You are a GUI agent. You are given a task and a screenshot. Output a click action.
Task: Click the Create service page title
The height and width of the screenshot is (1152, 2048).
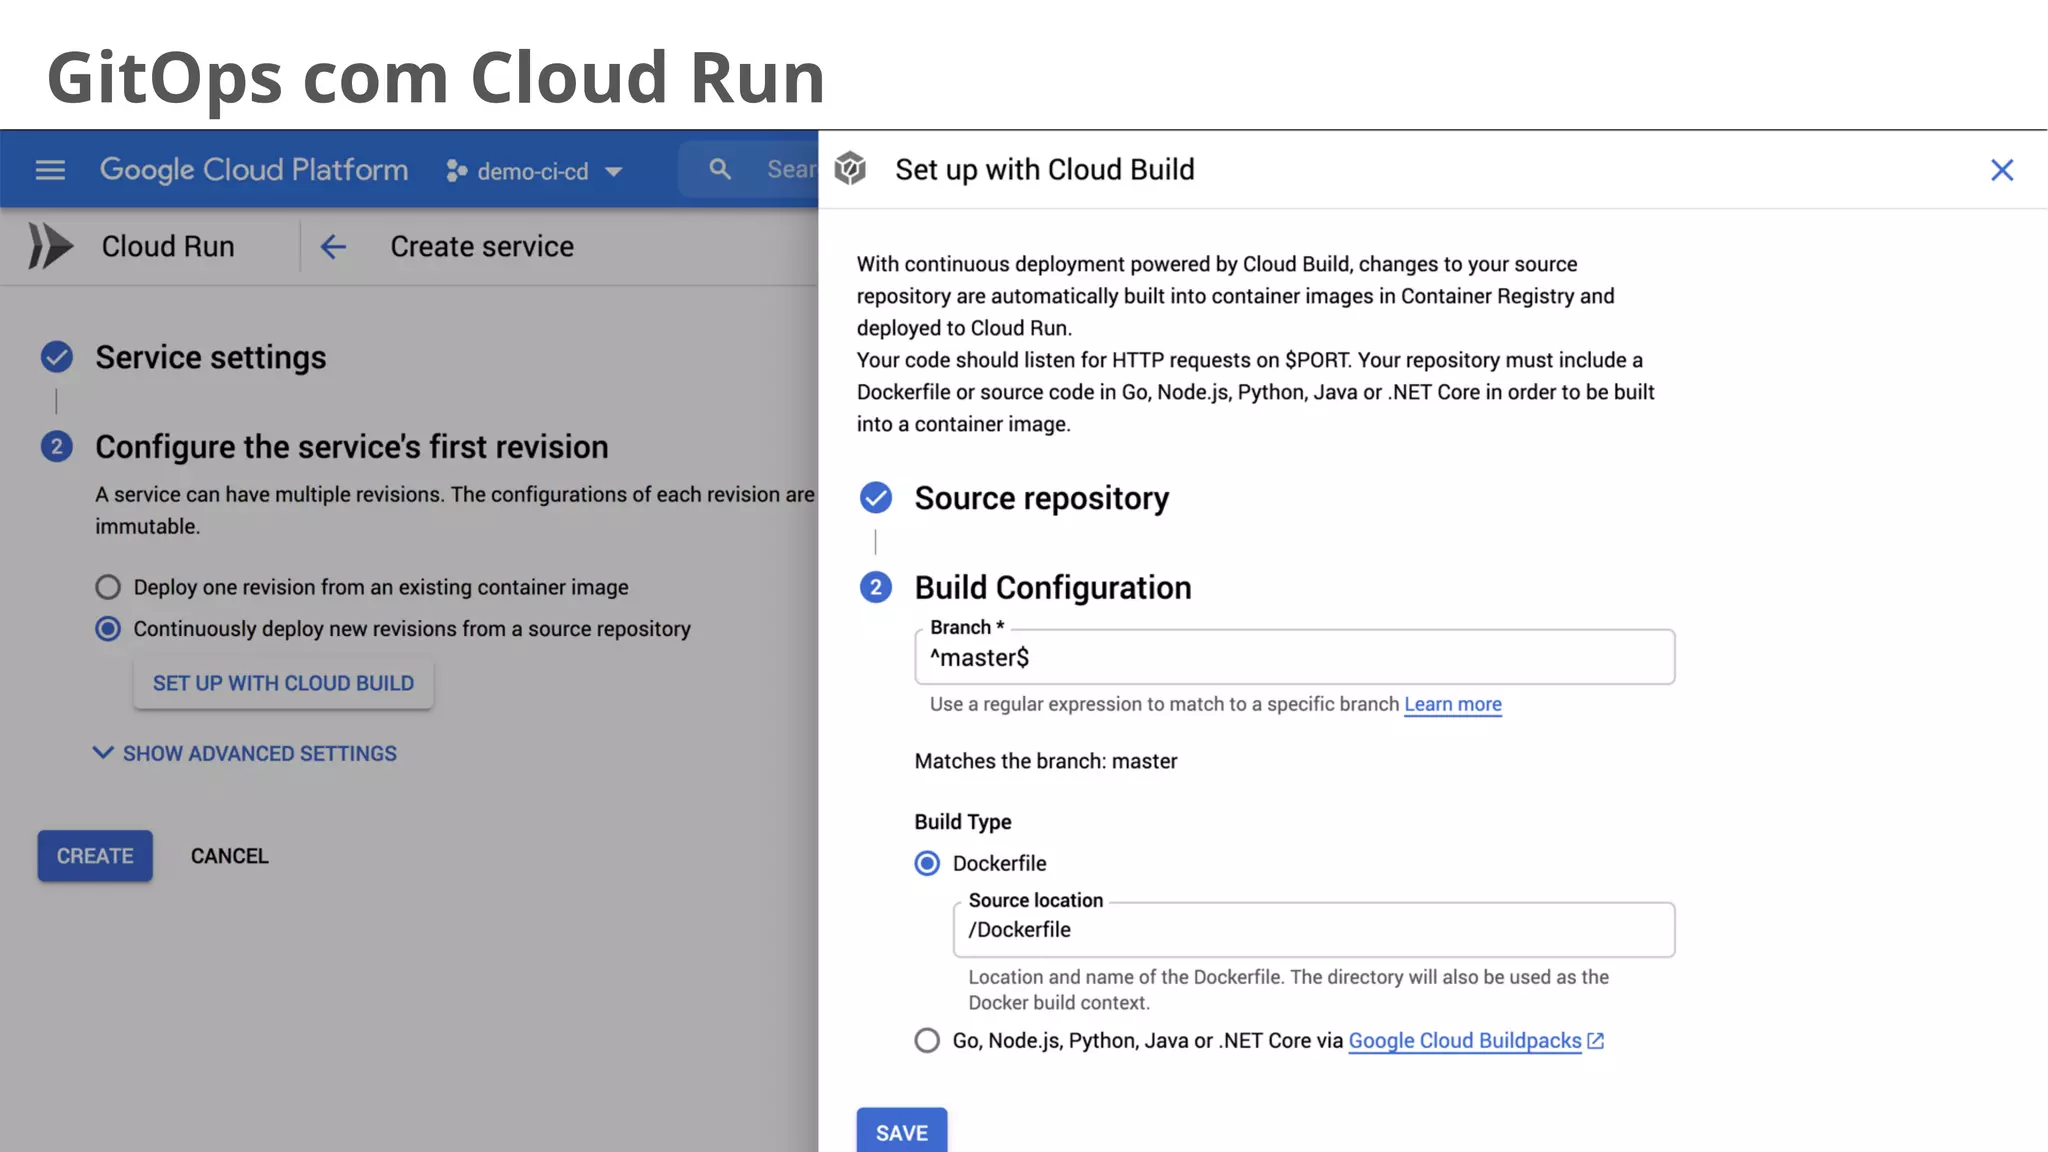[482, 246]
